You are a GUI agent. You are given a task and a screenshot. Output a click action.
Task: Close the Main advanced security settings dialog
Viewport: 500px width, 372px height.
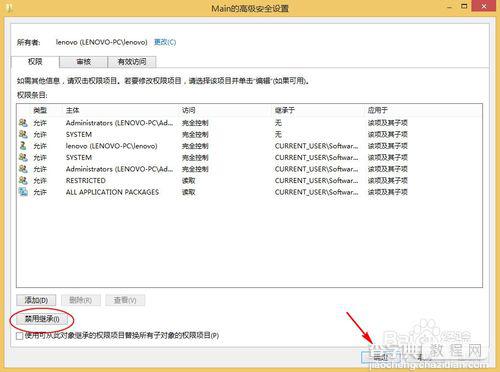[484, 6]
